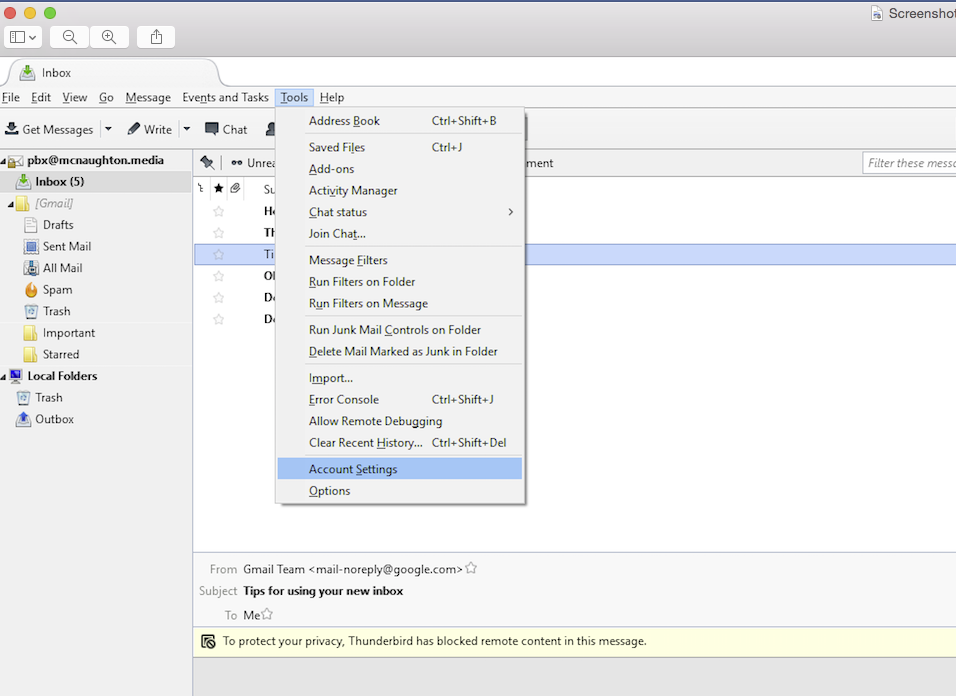This screenshot has width=956, height=696.
Task: Click the thread column icon in message list
Action: (x=201, y=188)
